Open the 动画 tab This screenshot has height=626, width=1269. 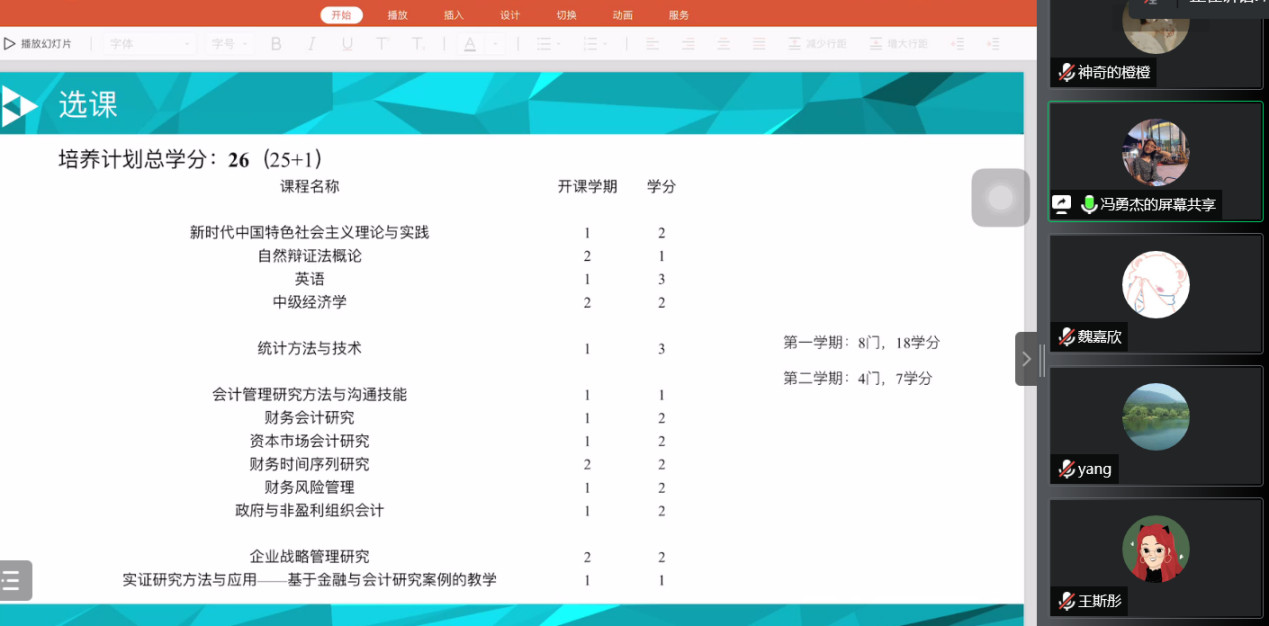pyautogui.click(x=622, y=15)
